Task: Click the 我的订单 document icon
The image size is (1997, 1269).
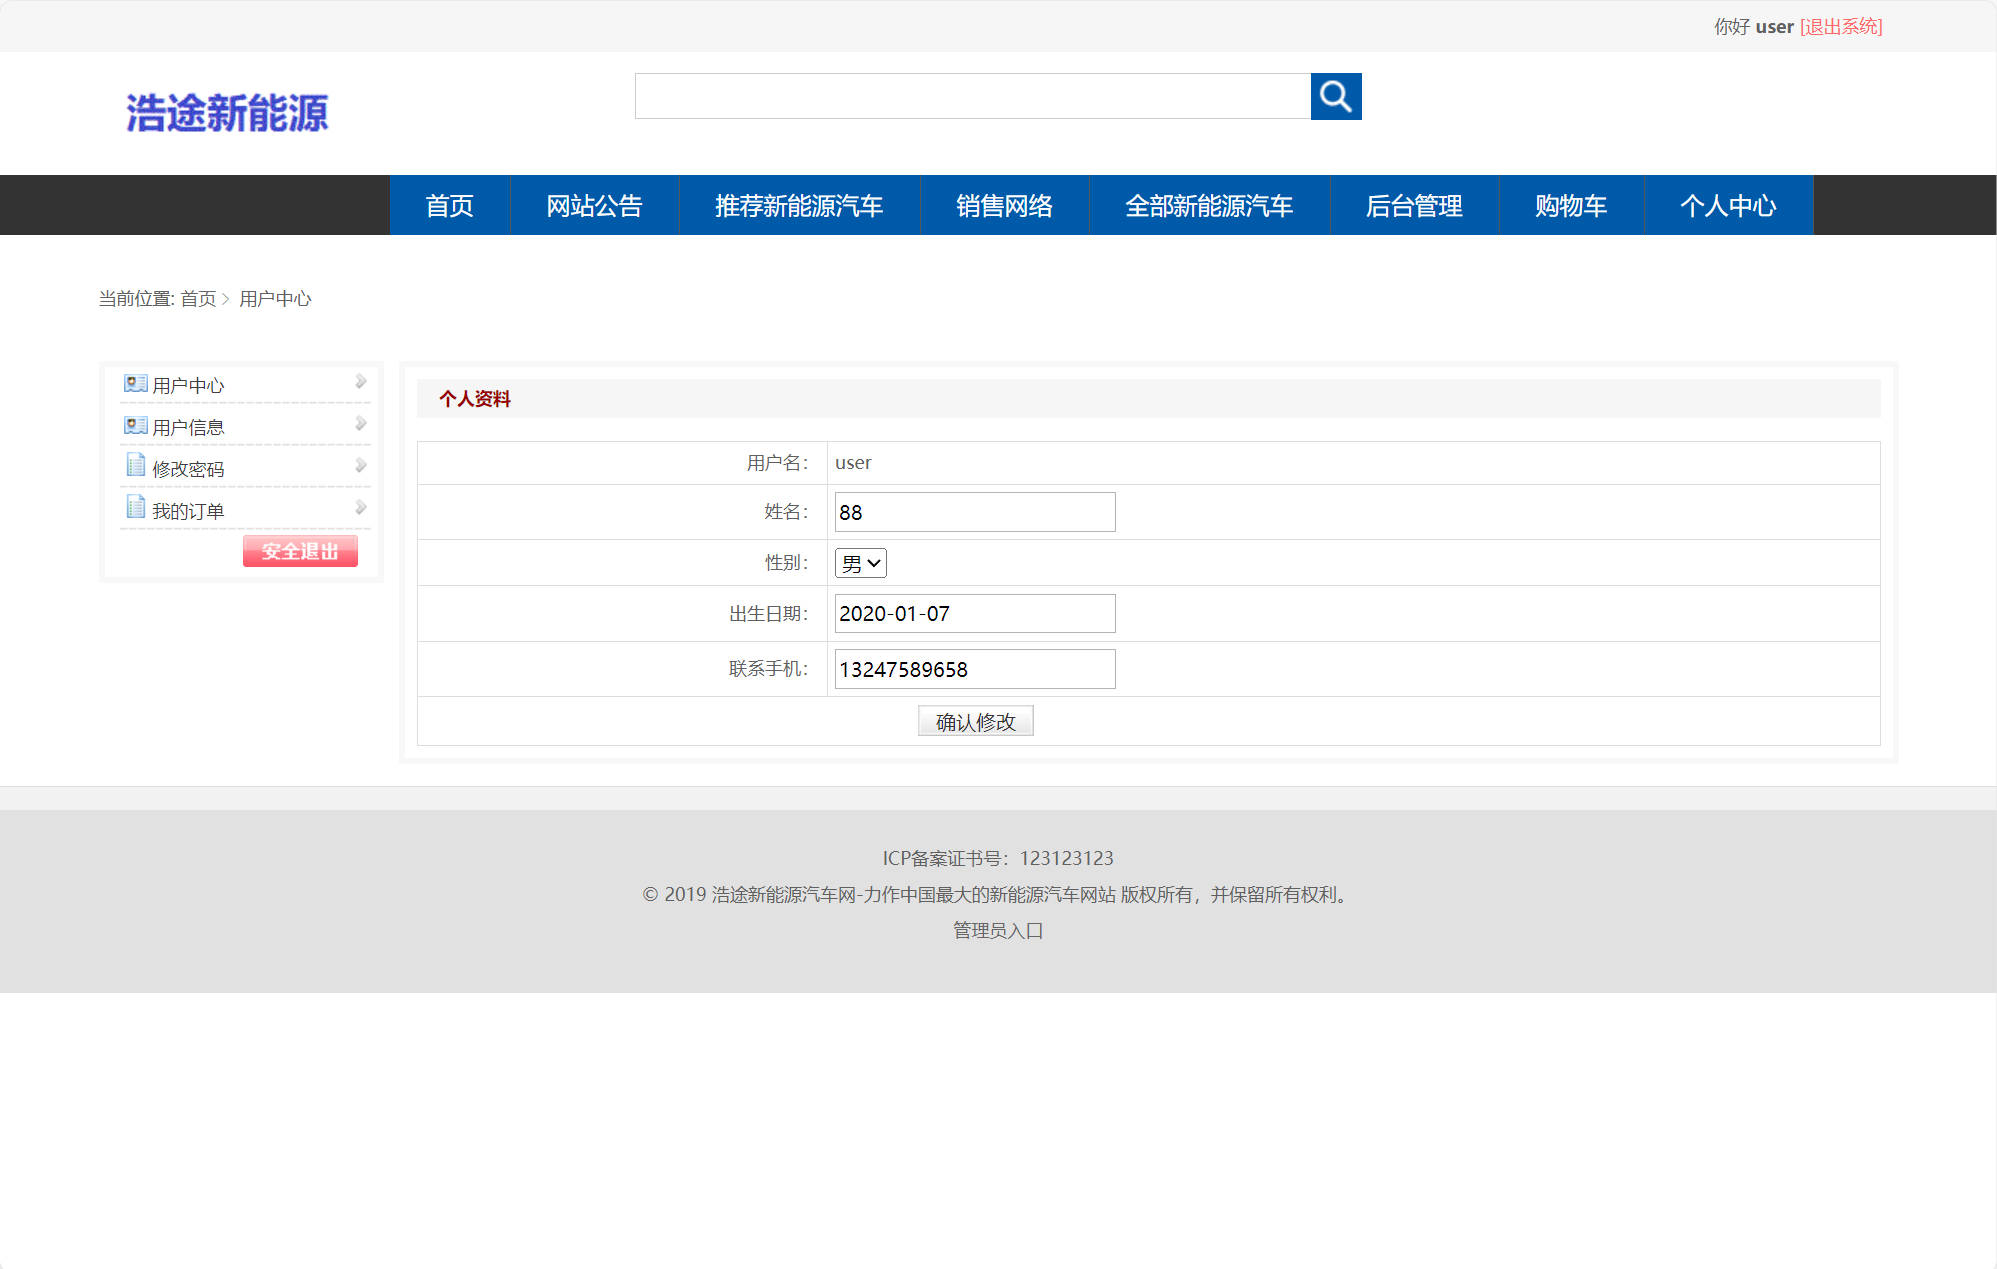Action: 135,508
